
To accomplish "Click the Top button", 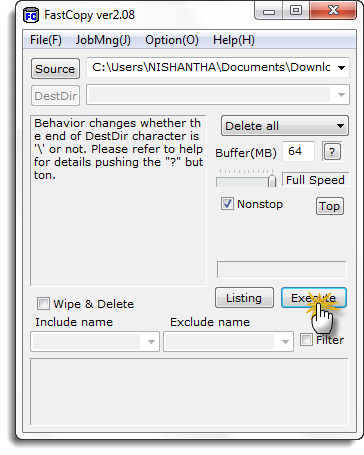I will 329,206.
